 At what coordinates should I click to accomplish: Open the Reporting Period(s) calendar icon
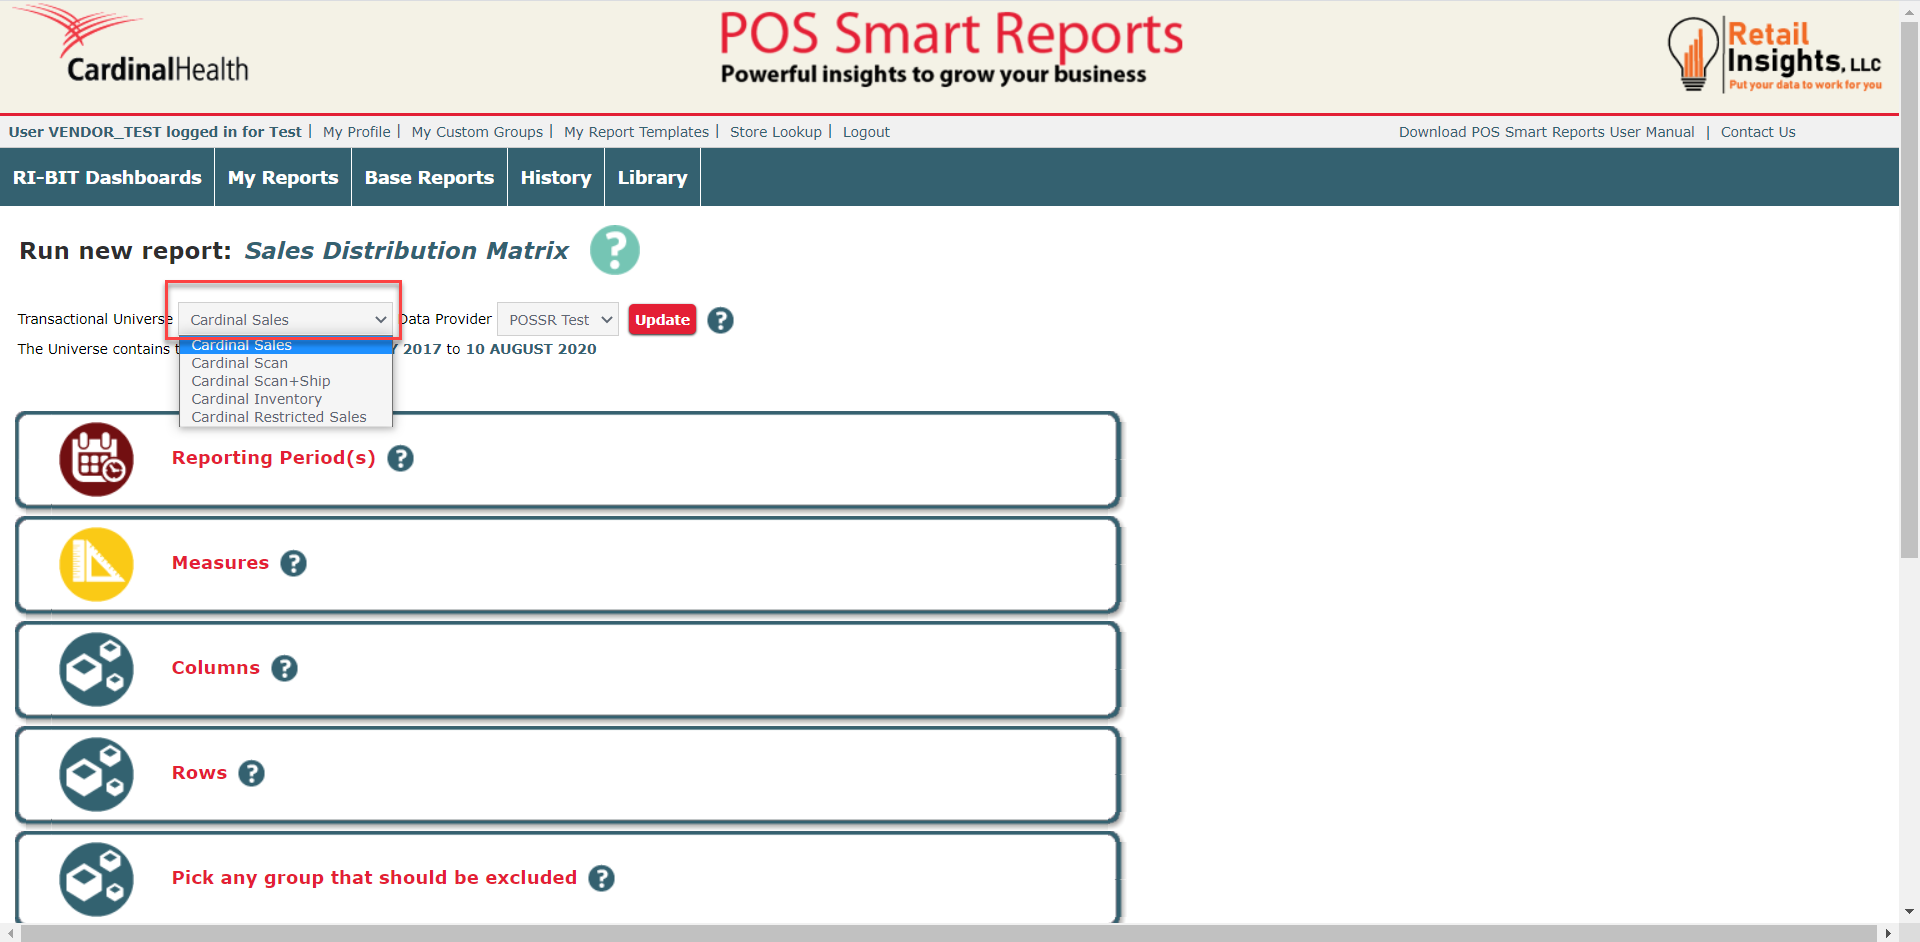click(96, 459)
